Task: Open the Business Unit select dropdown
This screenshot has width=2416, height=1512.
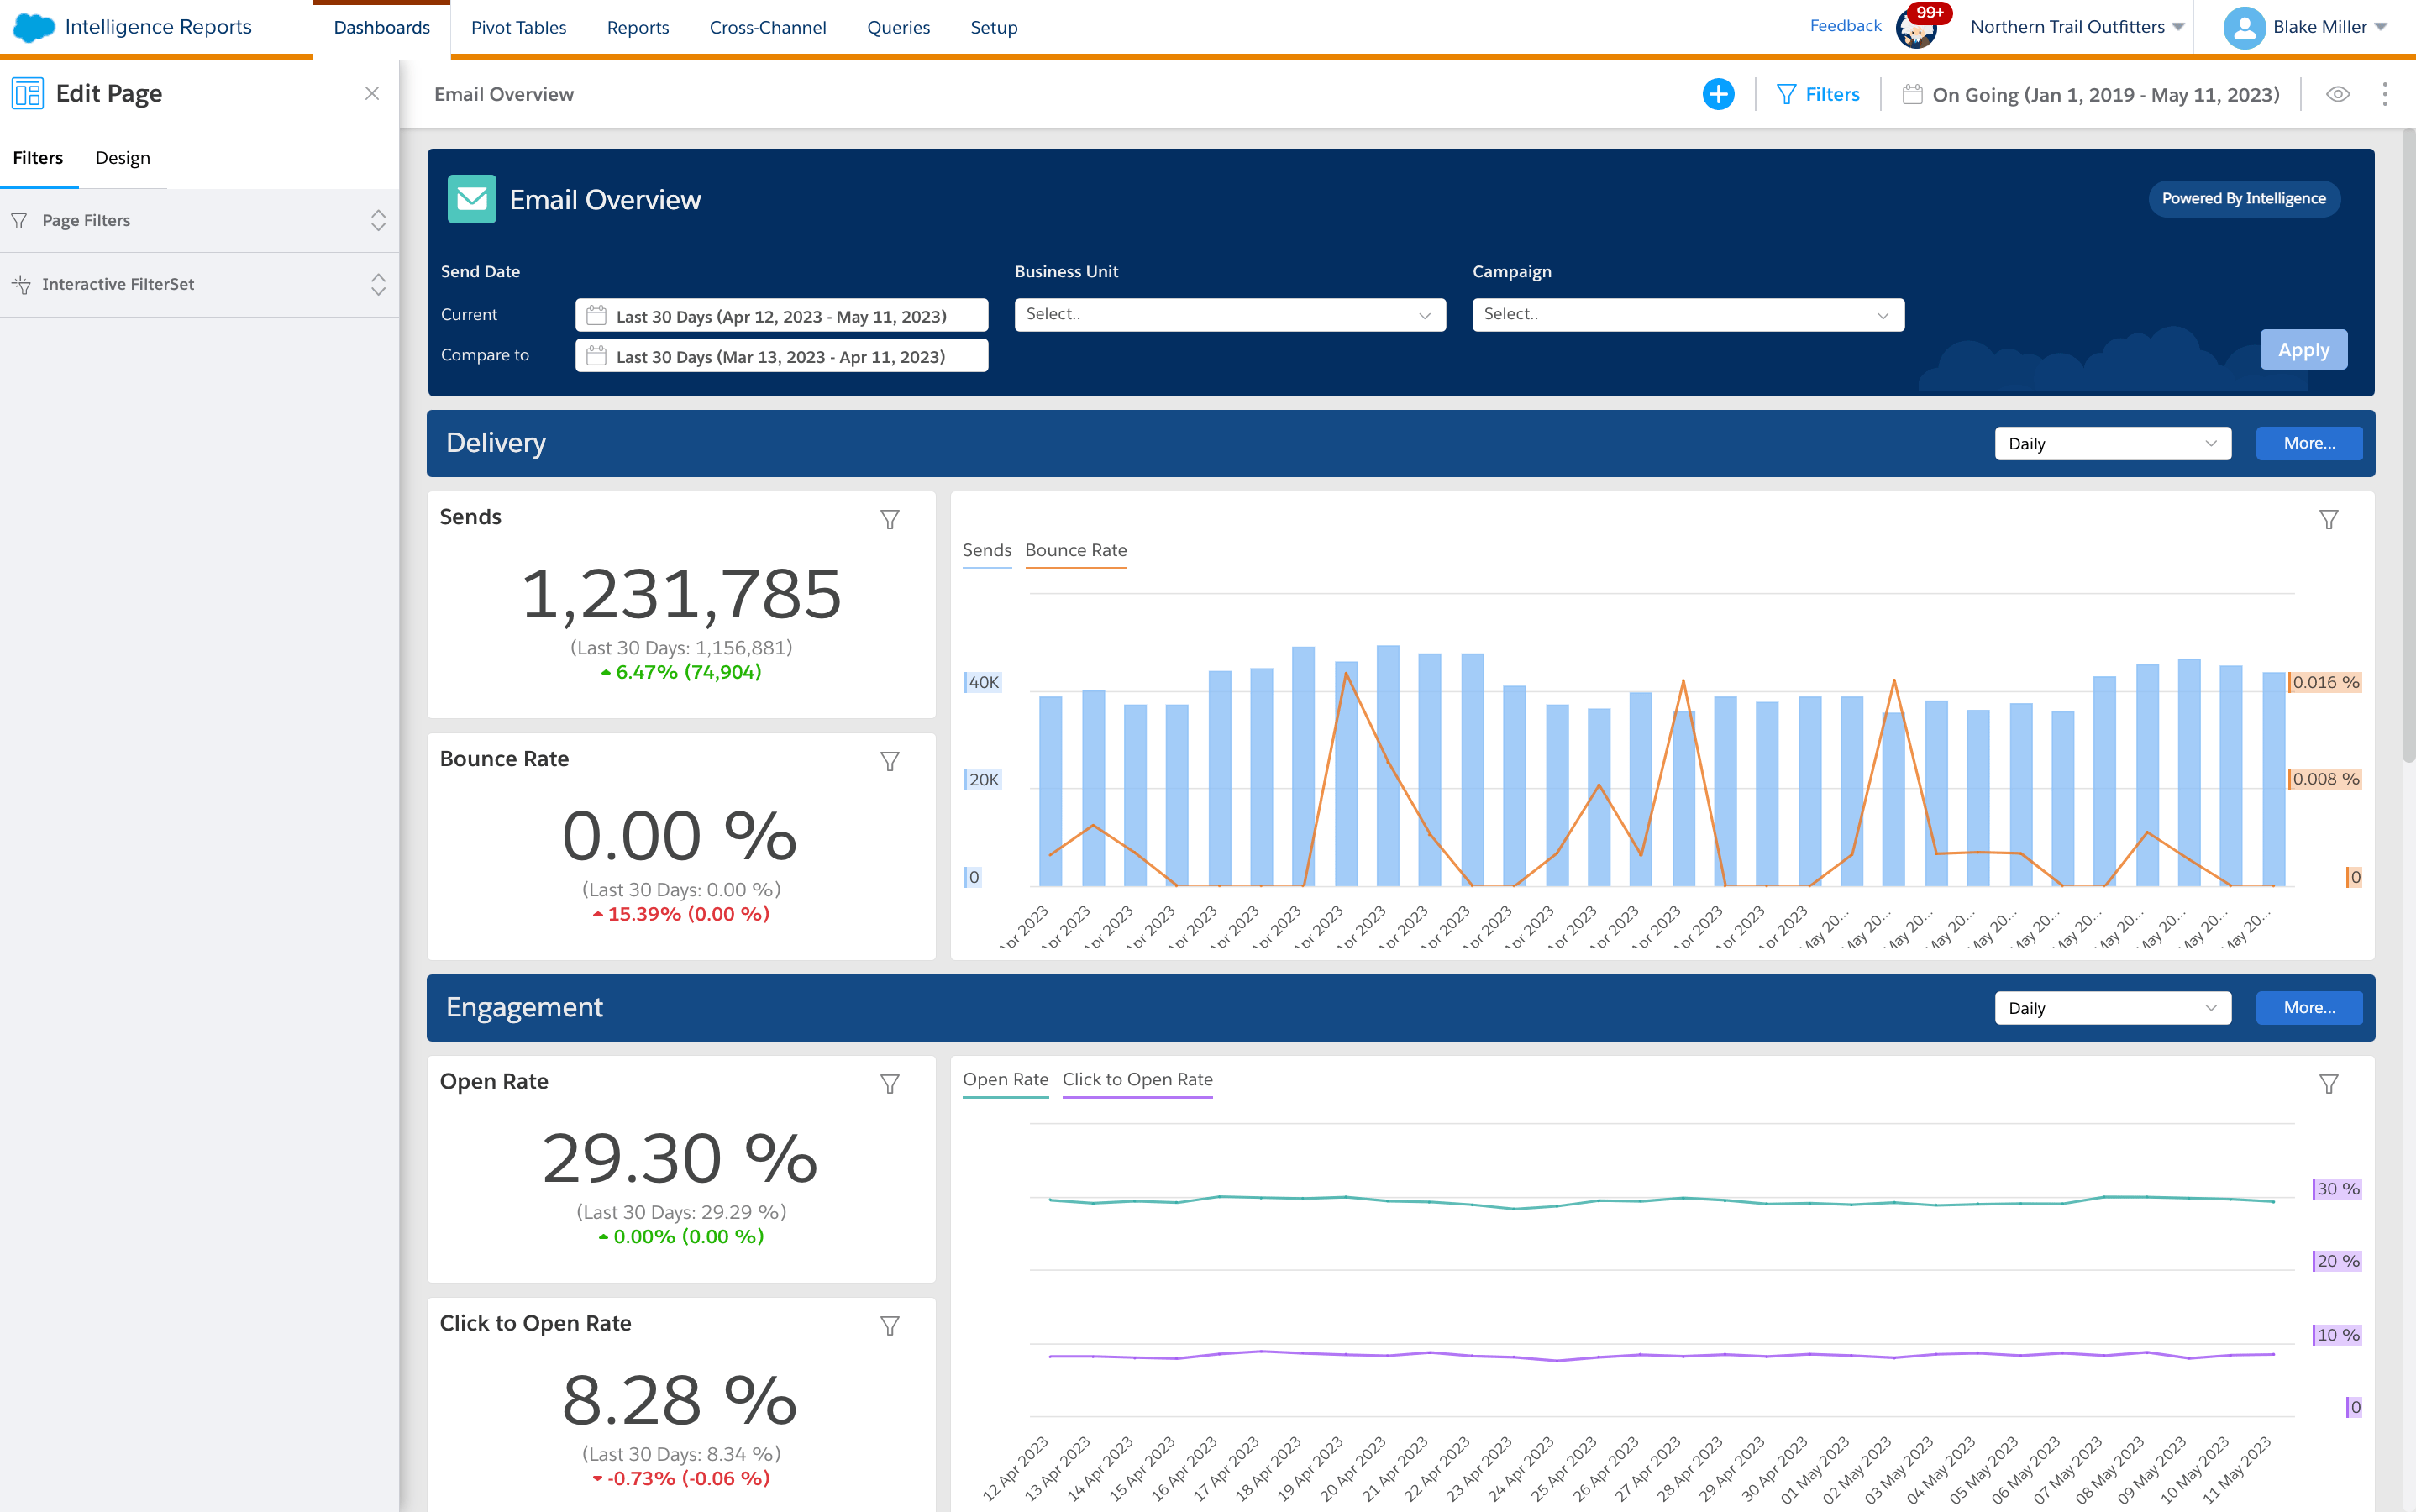Action: pyautogui.click(x=1229, y=314)
